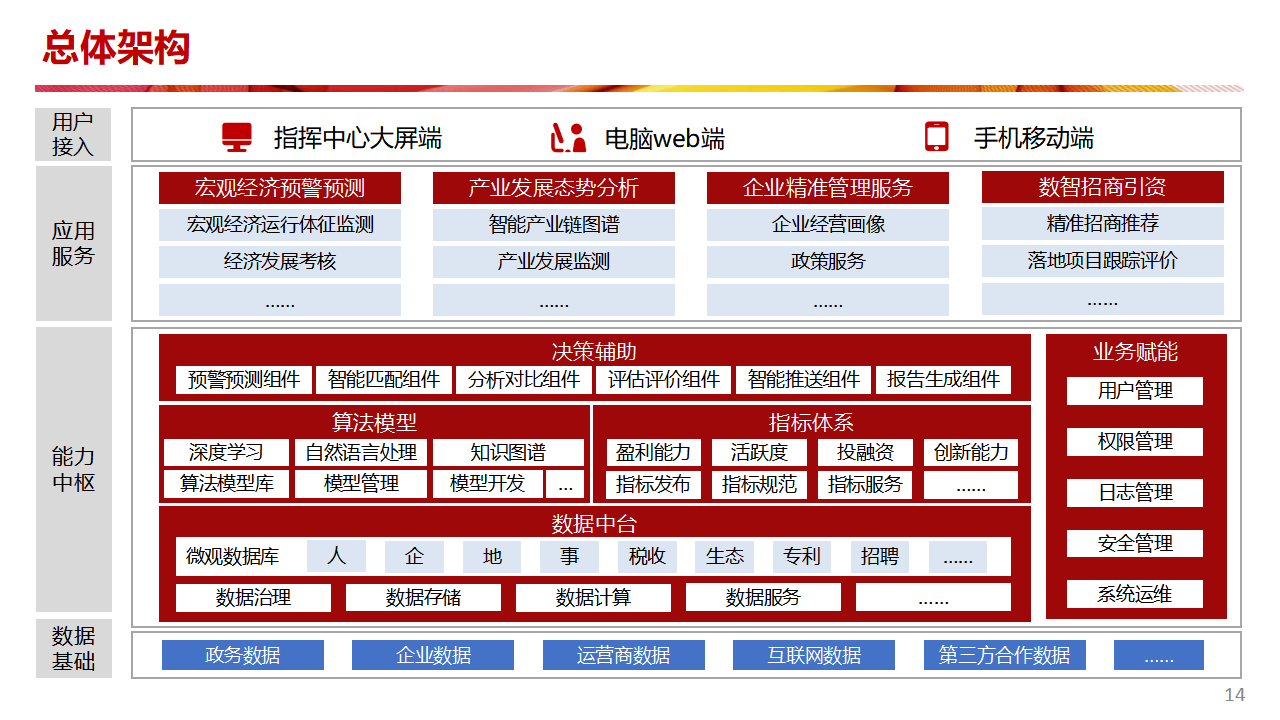
Task: Click the 决策辅助 section title
Action: pos(594,351)
